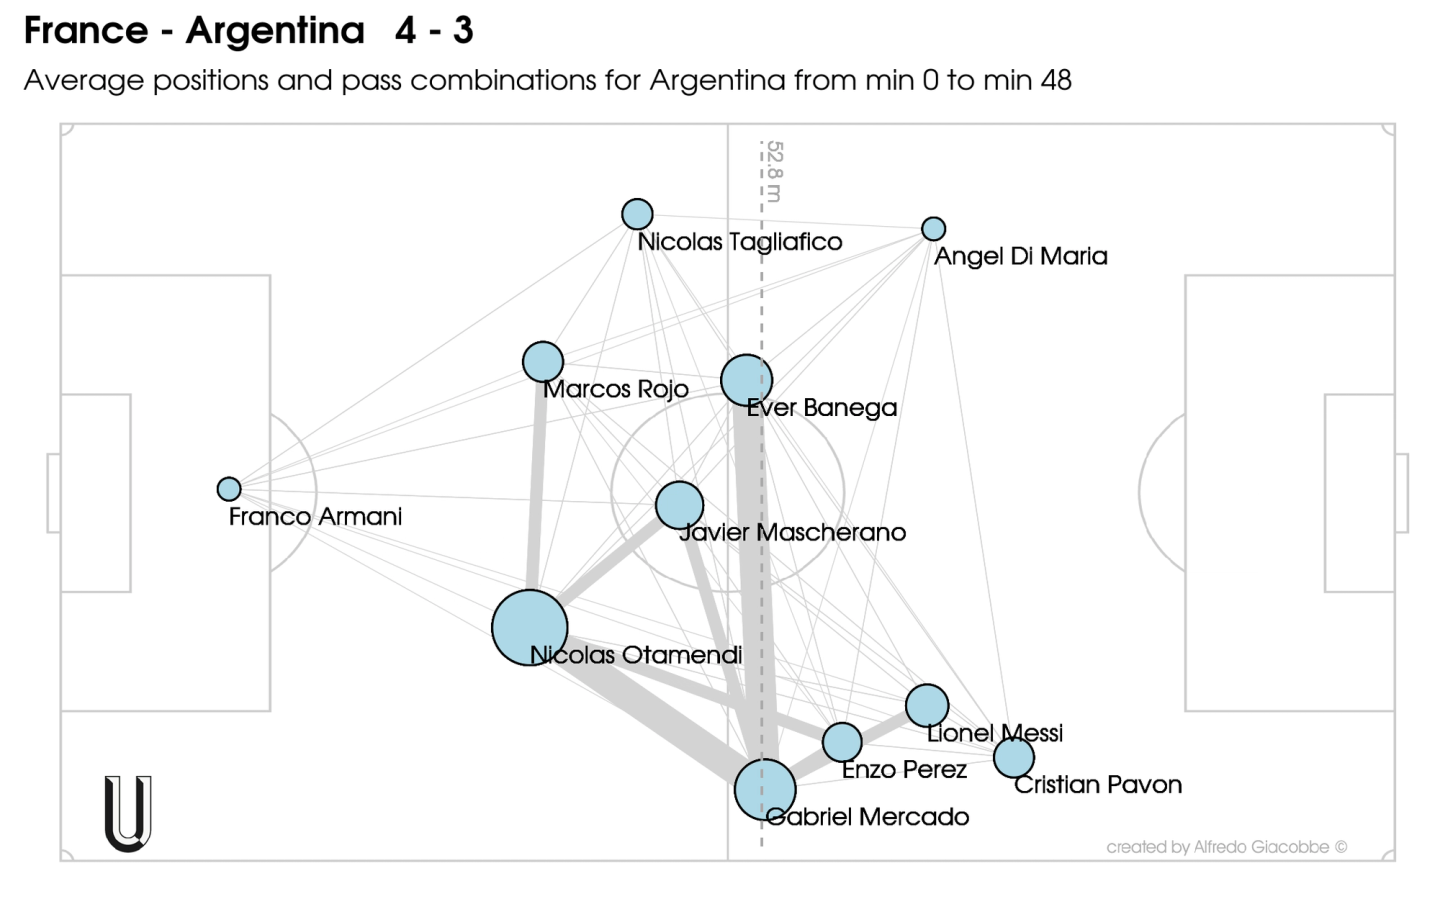Click Lionel Messi's player circle
Viewport: 1440px width, 917px height.
tap(927, 706)
